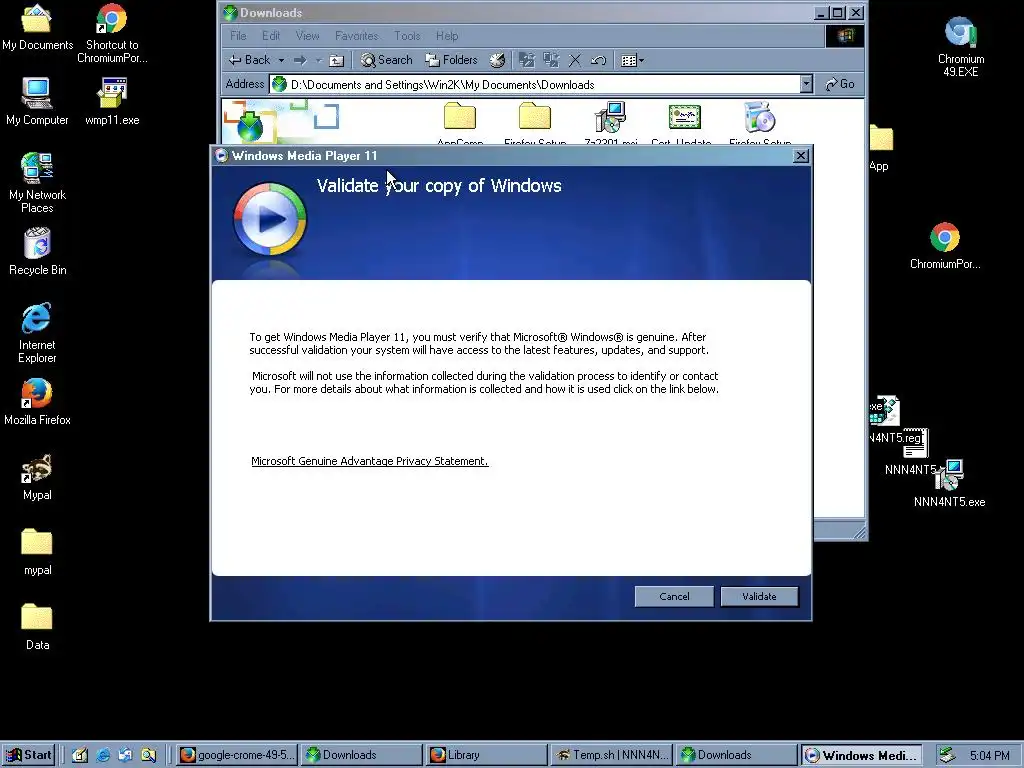
Task: Click Outlook Express quick launch icon
Action: (125, 755)
